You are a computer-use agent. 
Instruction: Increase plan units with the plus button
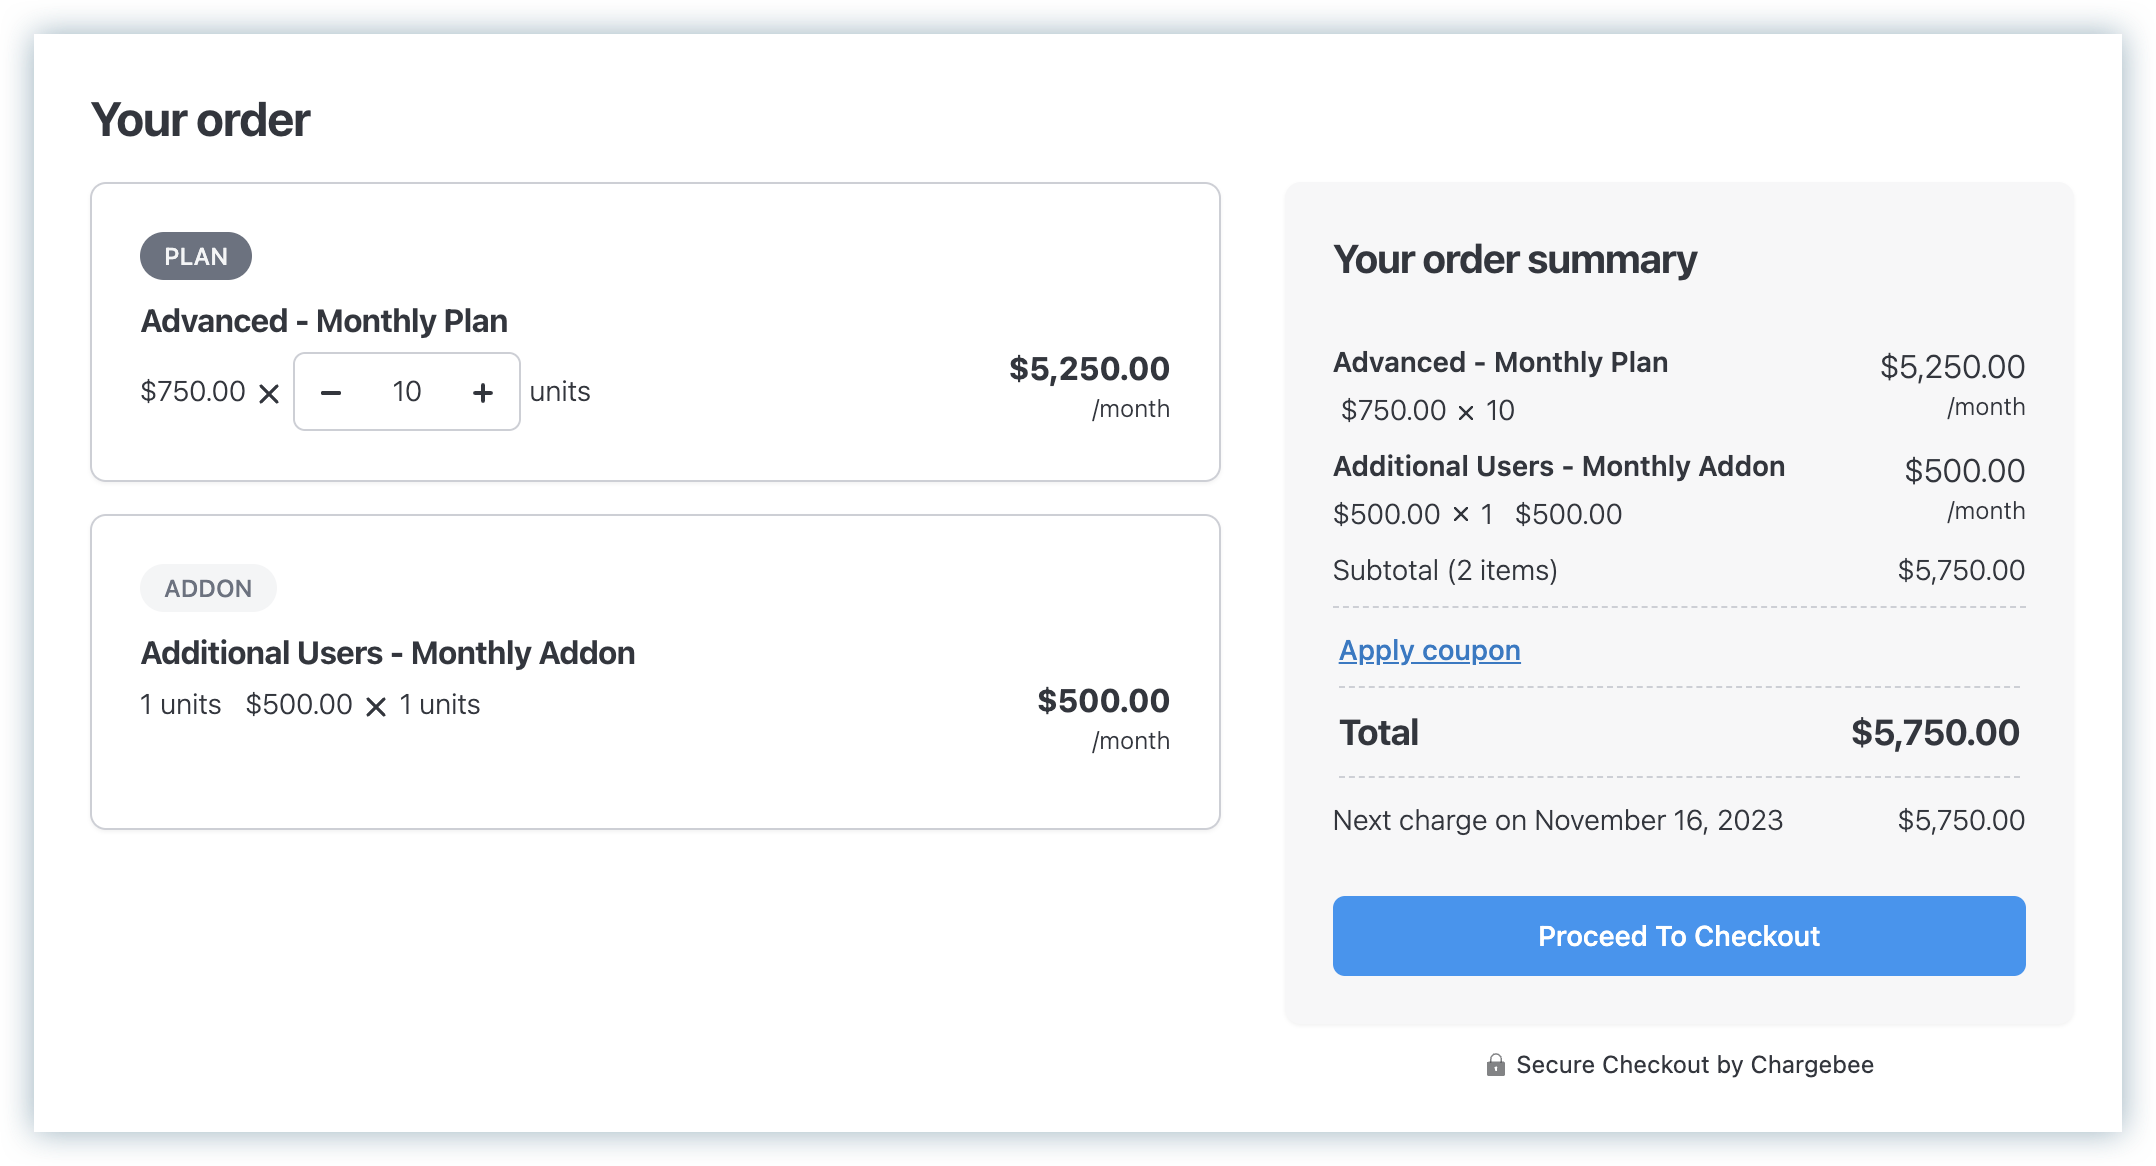483,393
